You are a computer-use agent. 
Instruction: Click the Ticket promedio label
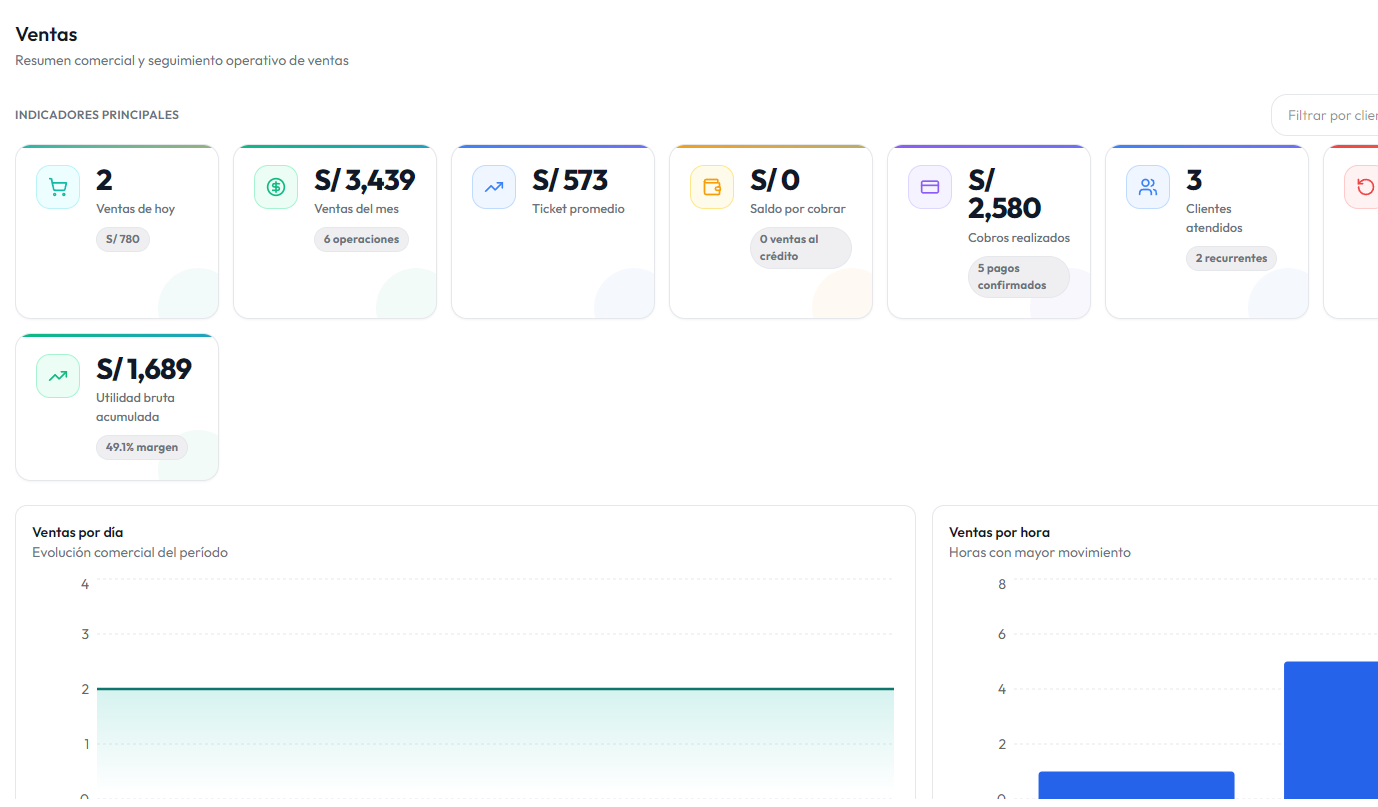578,209
